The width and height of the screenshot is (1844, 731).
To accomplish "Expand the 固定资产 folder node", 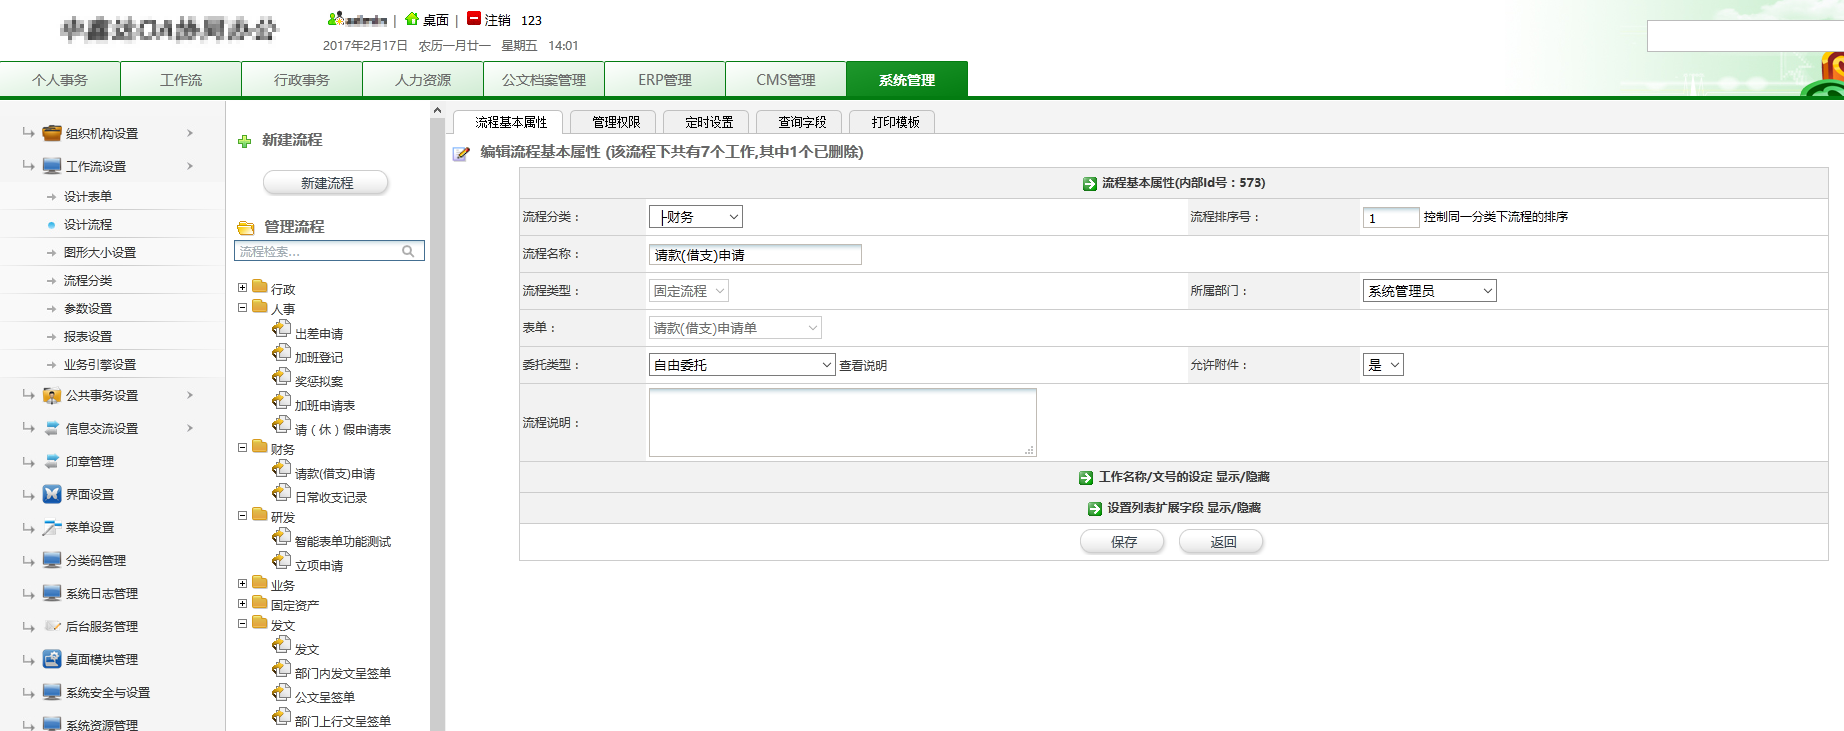I will tap(242, 604).
